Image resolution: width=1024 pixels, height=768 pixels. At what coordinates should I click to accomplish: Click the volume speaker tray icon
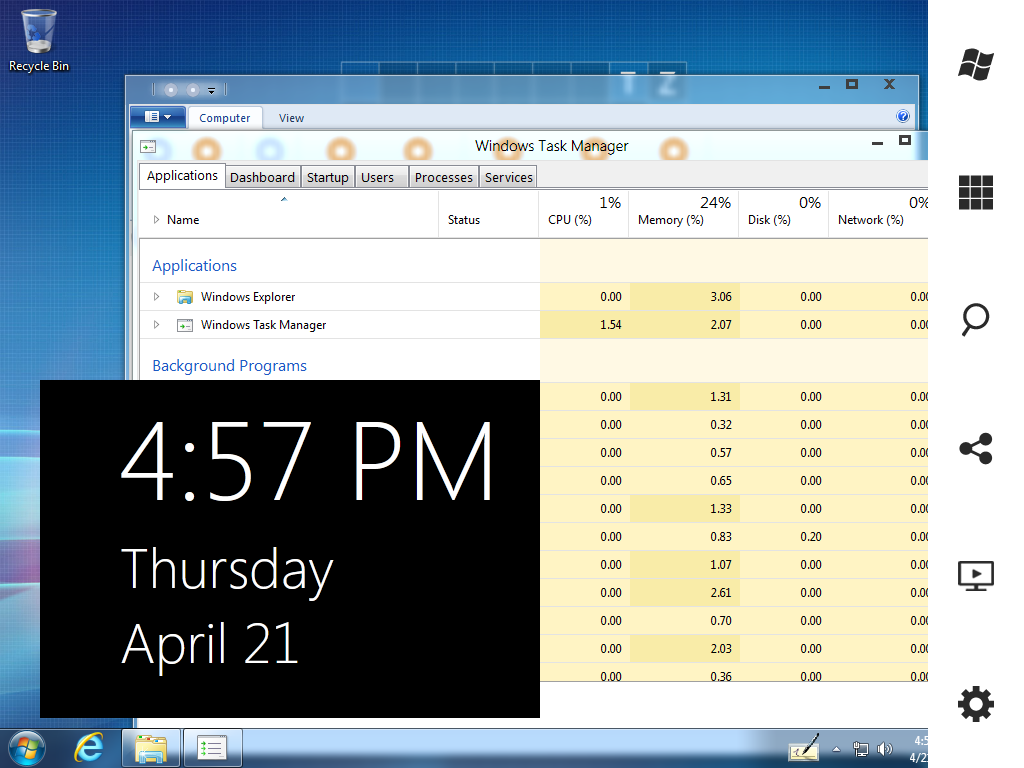click(884, 748)
